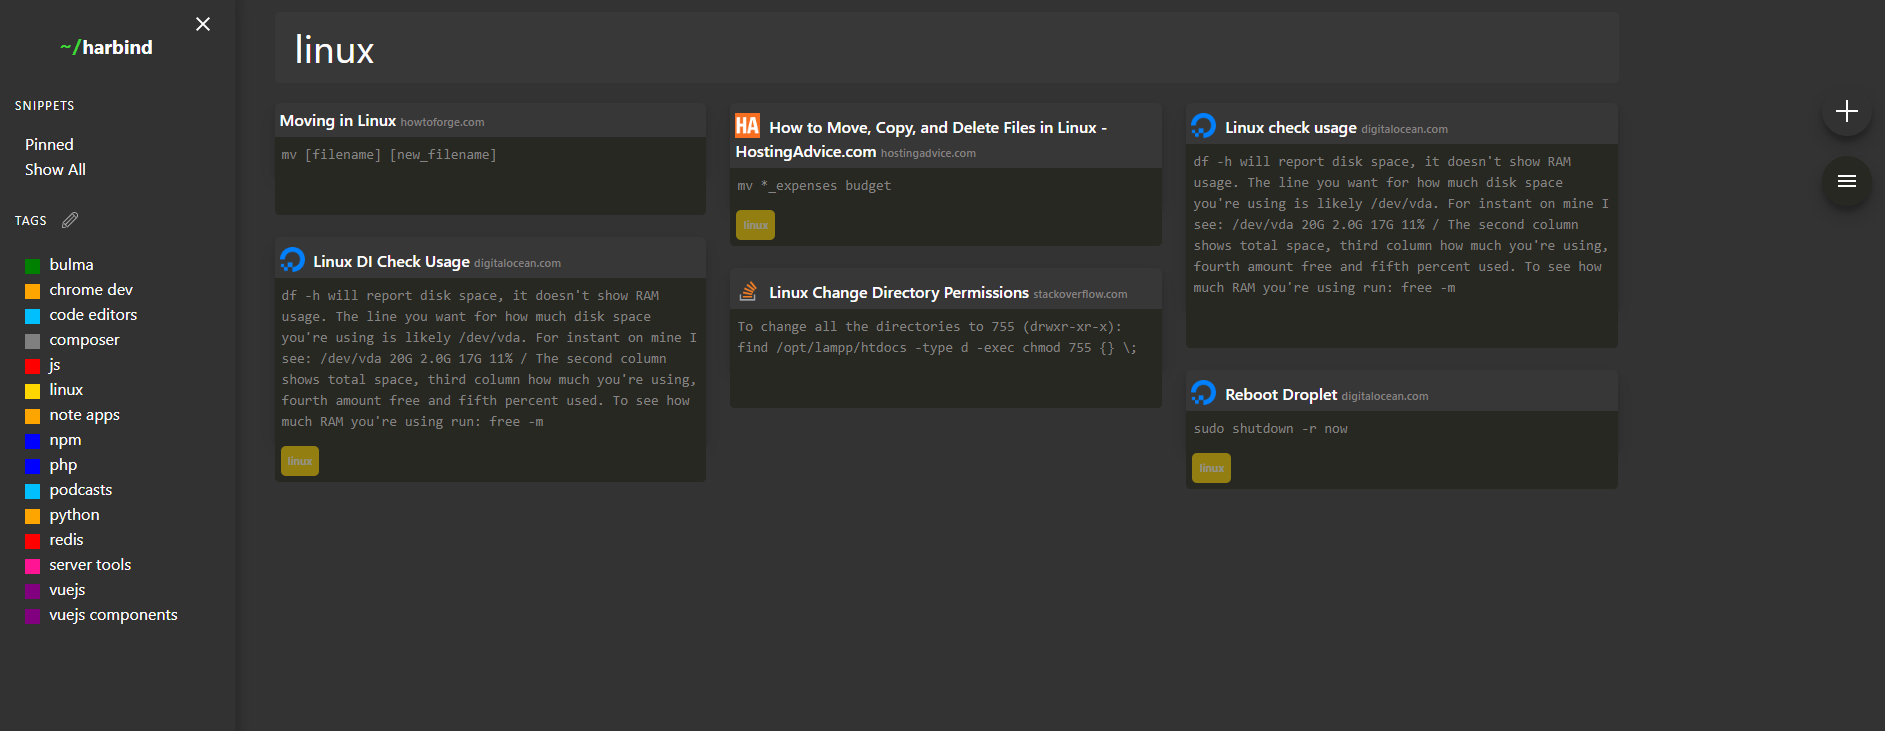Click the 'mv [filename] [new_filename]' code text

coord(389,155)
